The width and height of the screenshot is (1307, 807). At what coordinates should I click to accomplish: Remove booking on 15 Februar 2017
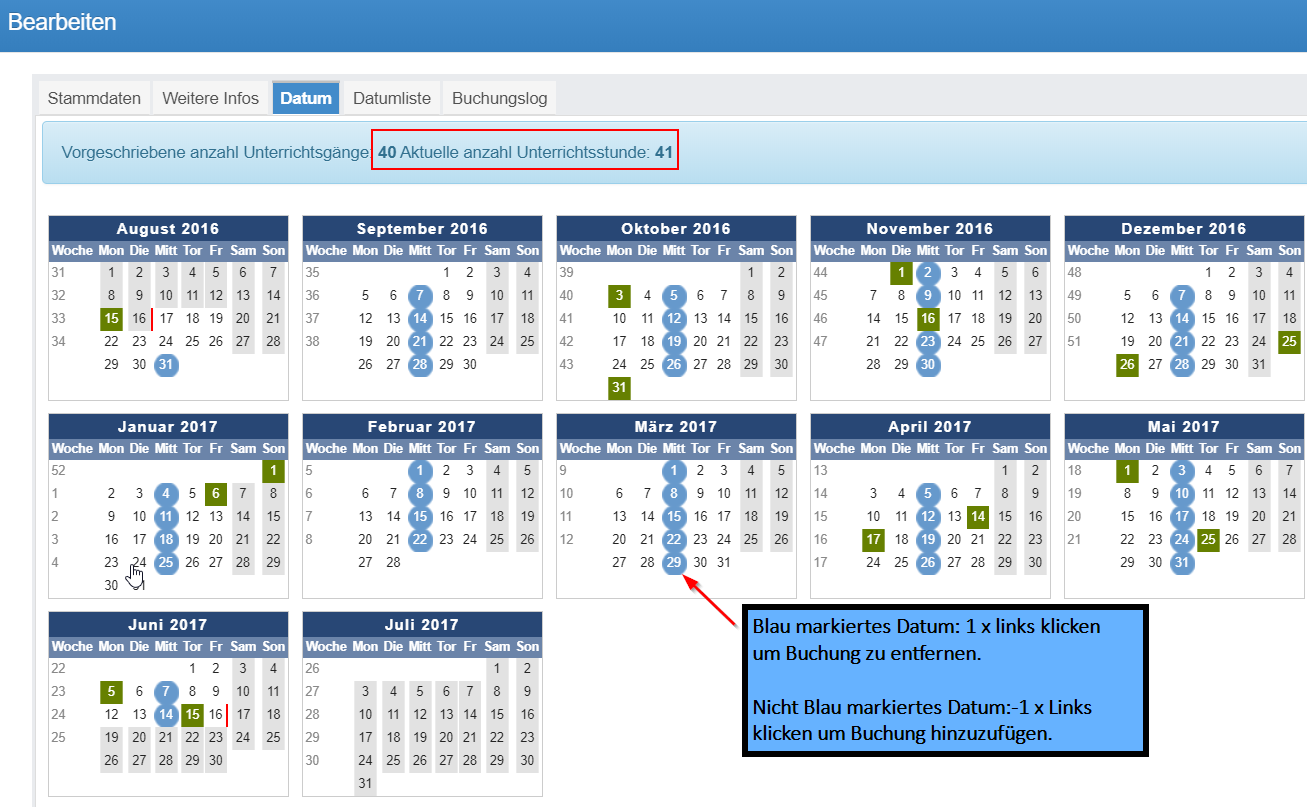tap(420, 517)
